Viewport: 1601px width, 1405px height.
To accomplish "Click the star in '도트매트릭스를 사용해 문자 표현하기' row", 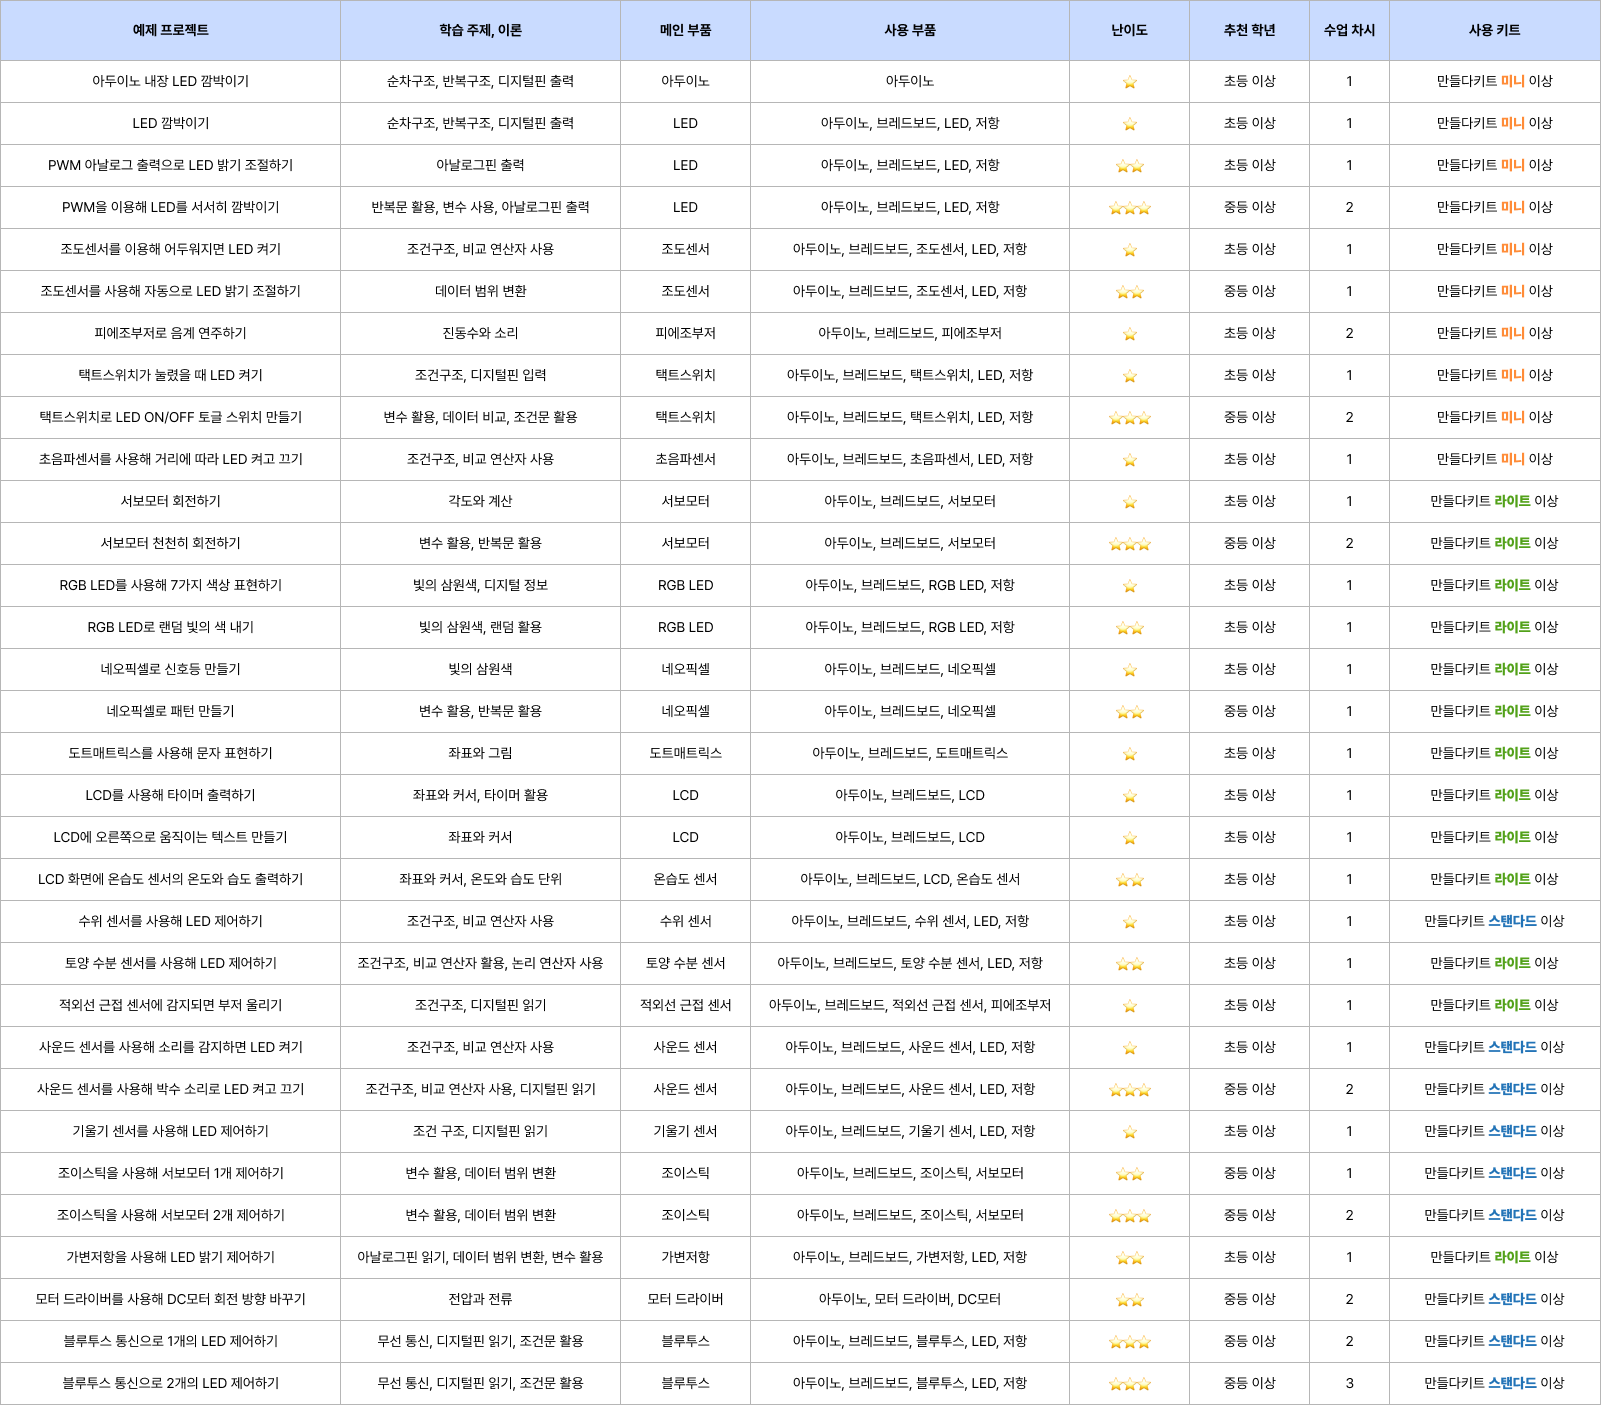I will click(x=1130, y=754).
